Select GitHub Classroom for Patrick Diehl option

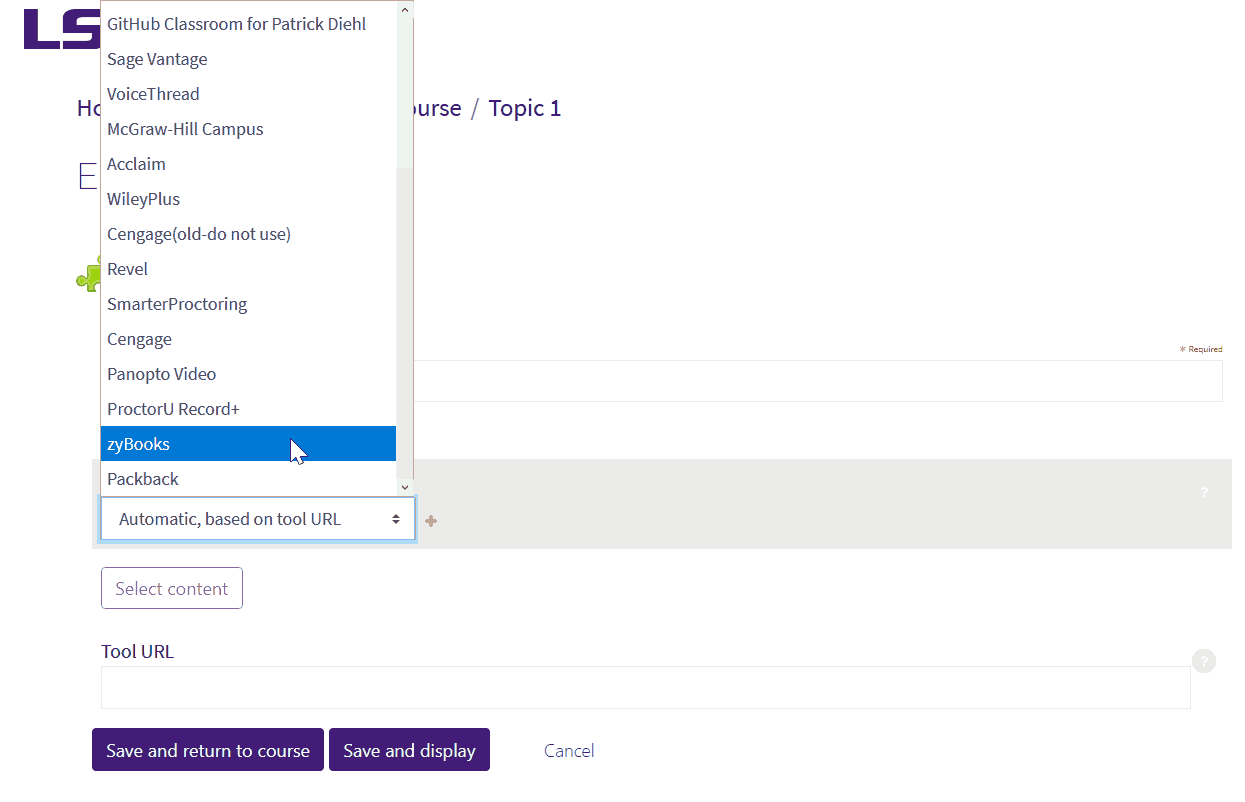pos(248,24)
